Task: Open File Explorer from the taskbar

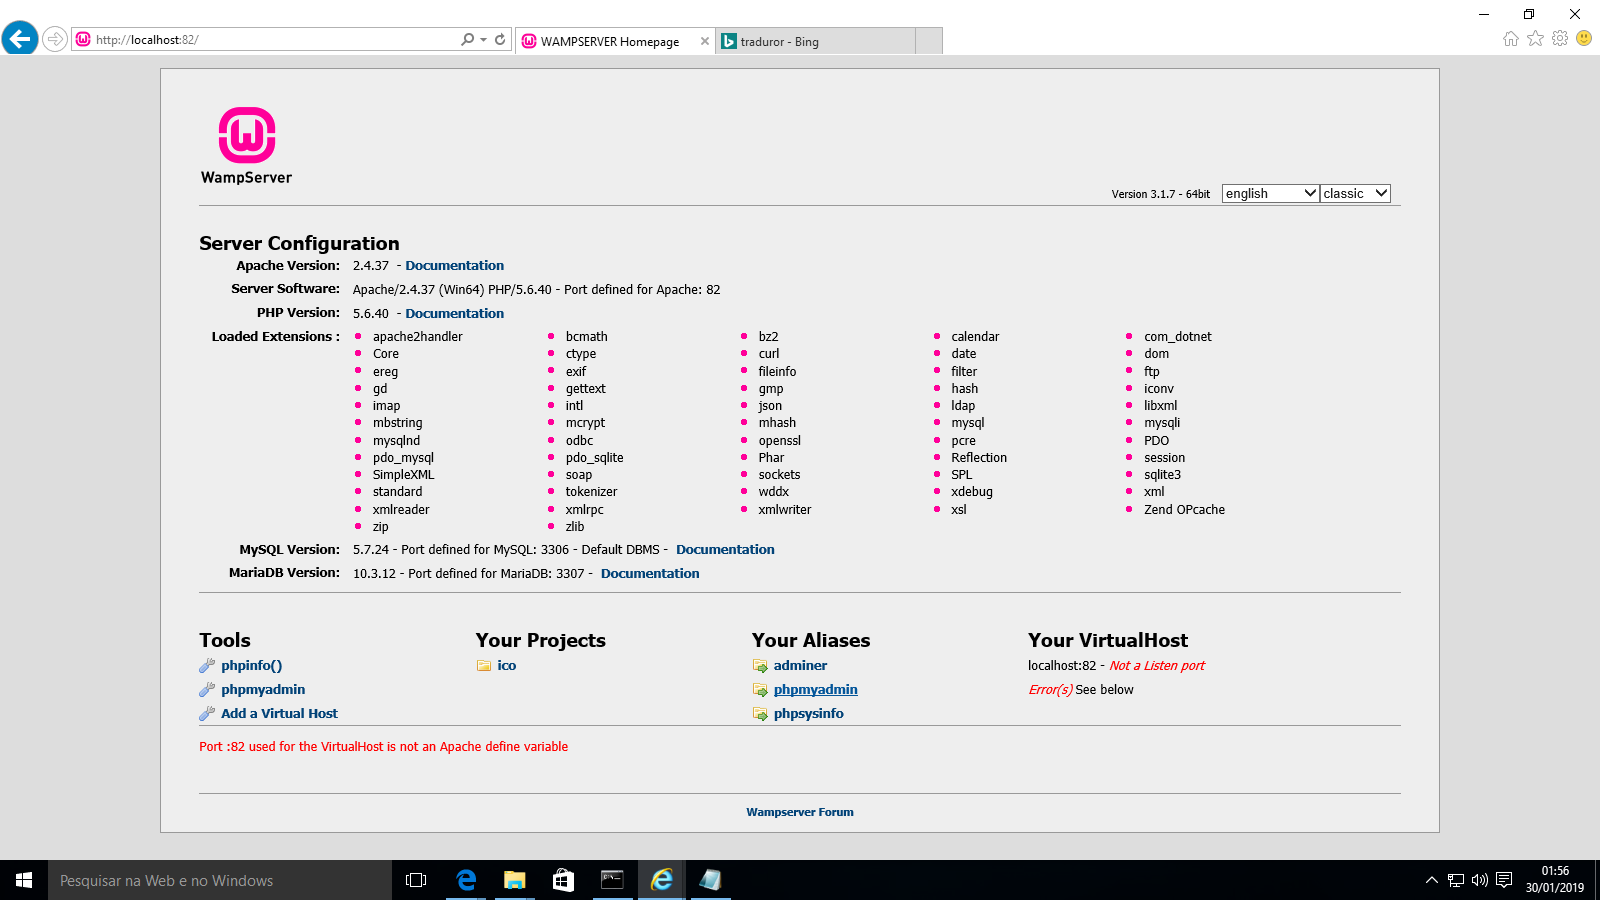Action: [x=514, y=880]
